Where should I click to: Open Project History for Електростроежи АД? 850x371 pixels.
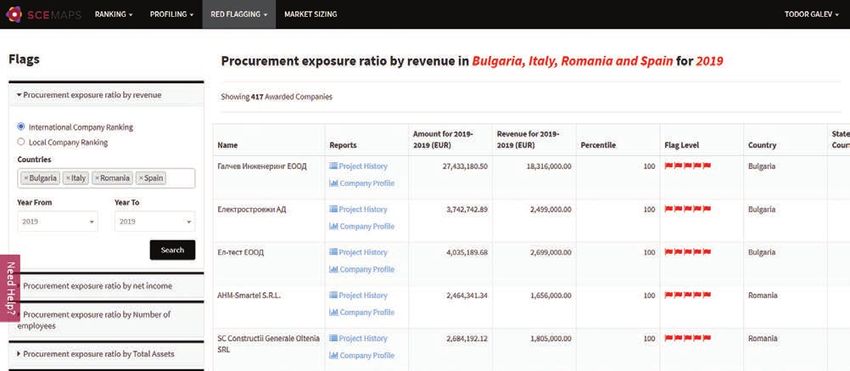click(x=358, y=209)
